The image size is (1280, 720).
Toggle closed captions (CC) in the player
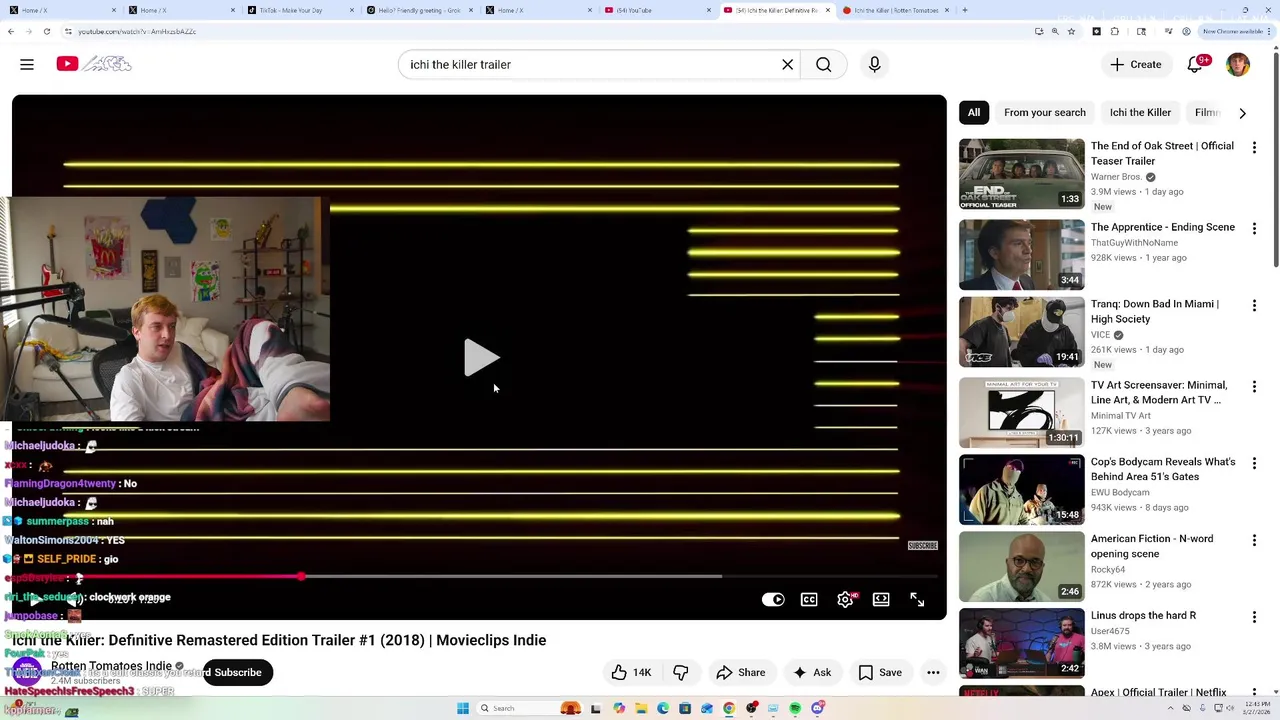point(809,599)
